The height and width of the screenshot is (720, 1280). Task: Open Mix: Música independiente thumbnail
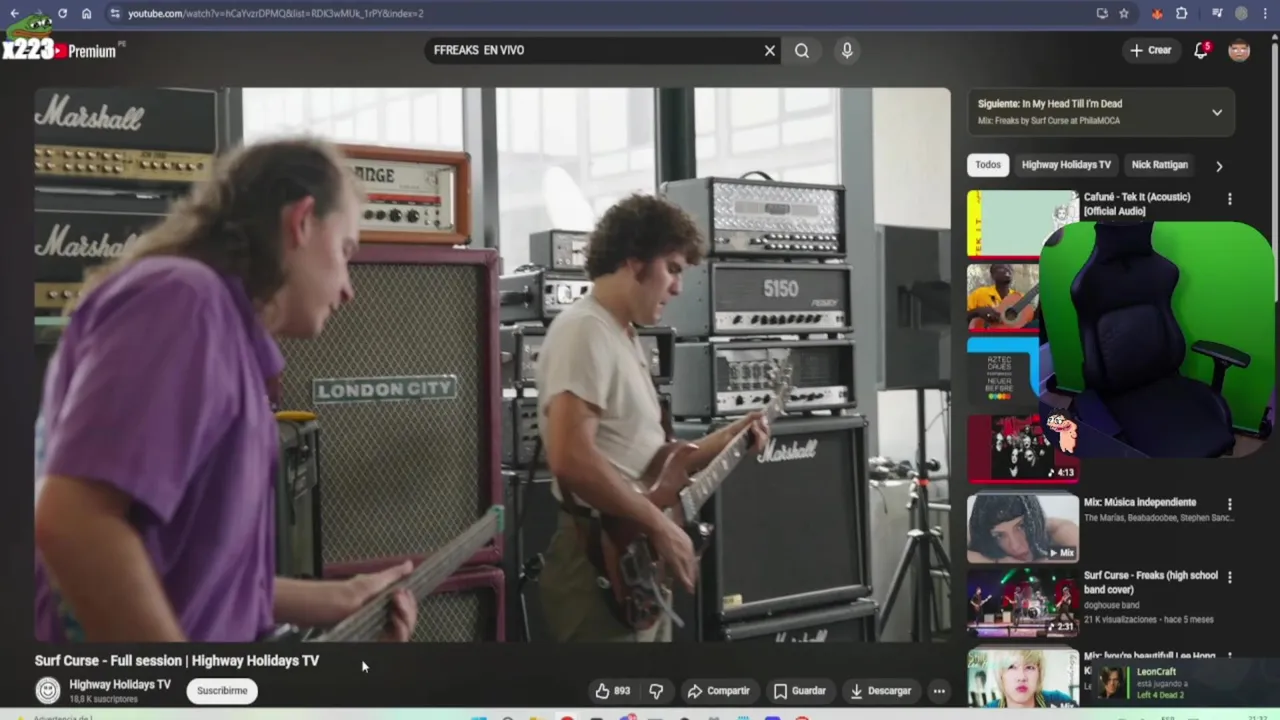pos(1022,528)
